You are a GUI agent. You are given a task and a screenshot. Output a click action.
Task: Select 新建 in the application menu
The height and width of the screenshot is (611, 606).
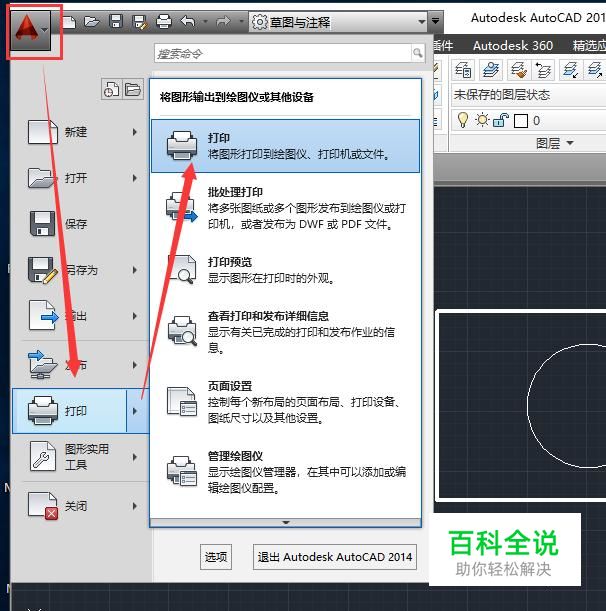(81, 132)
